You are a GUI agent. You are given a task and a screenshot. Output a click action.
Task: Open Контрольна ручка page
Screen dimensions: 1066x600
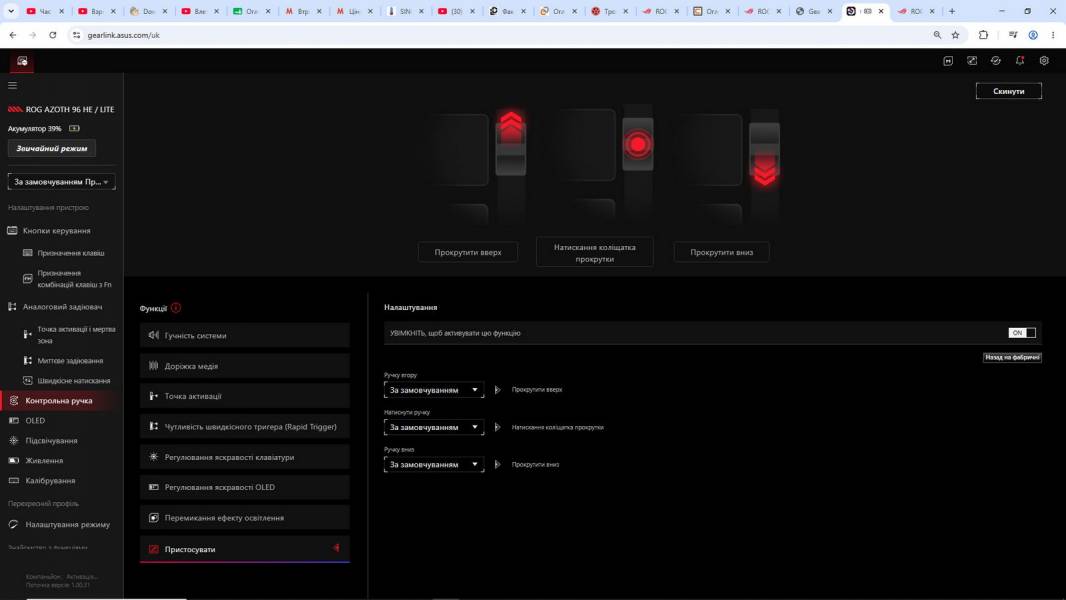(x=61, y=401)
